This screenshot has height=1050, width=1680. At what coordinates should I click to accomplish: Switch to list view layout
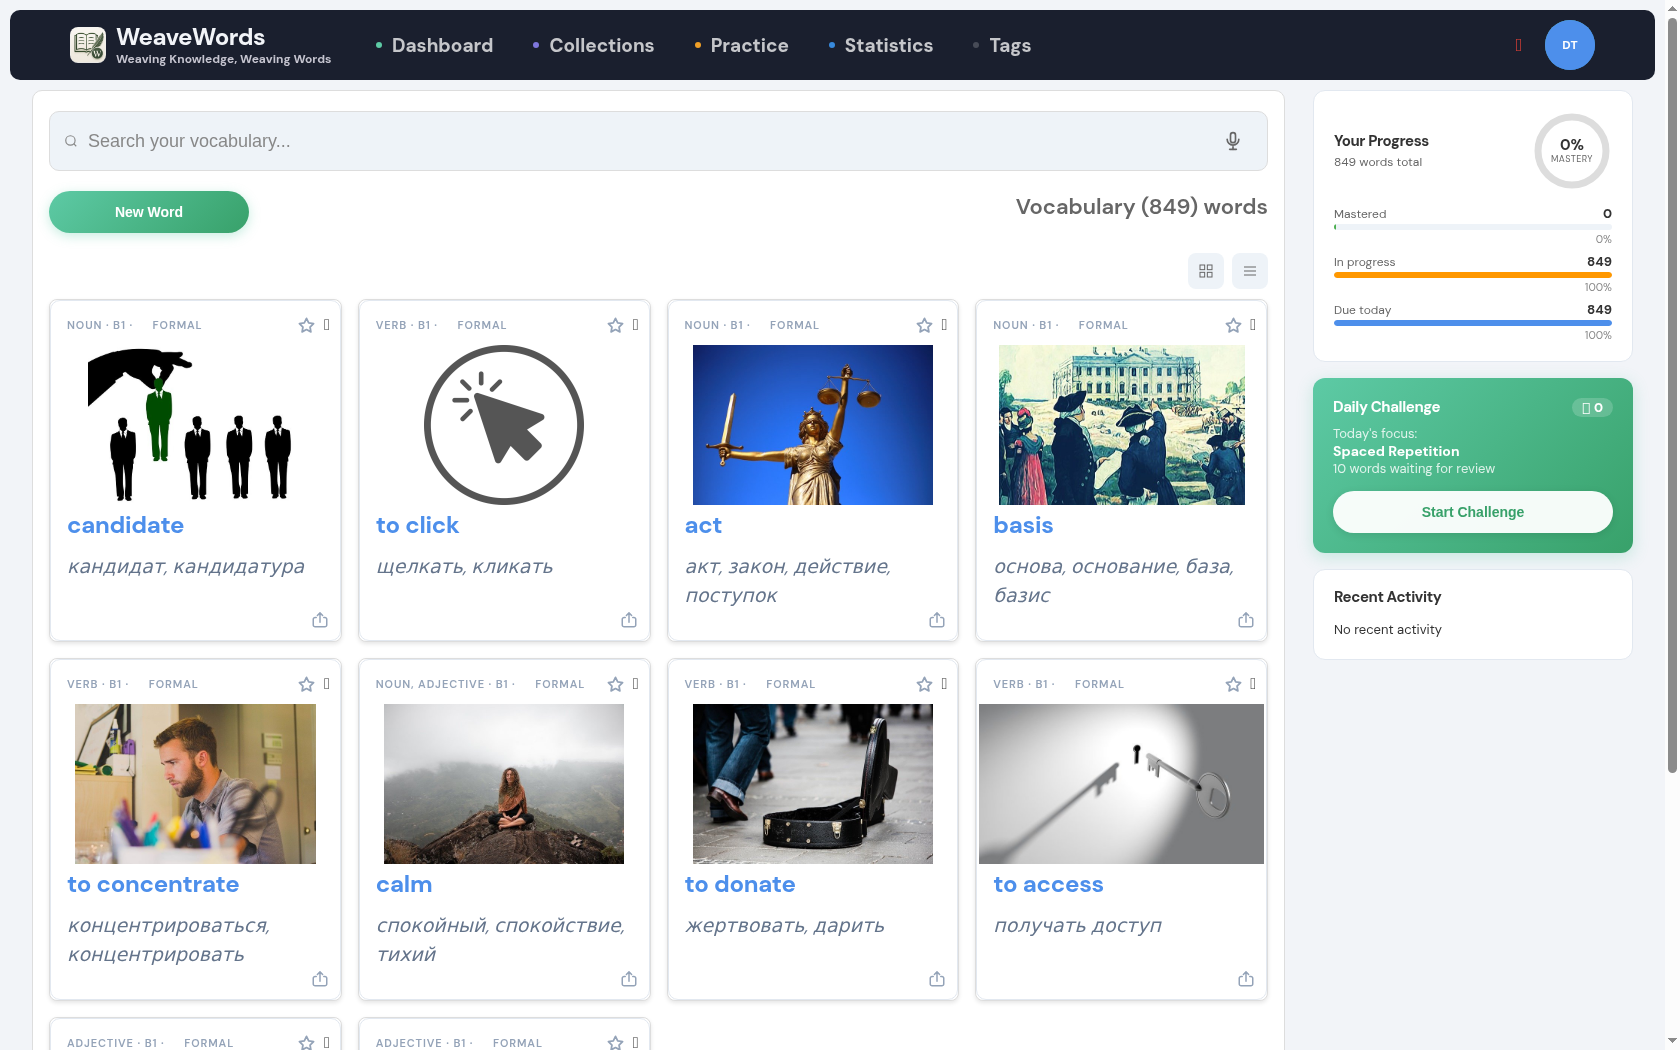[1250, 271]
